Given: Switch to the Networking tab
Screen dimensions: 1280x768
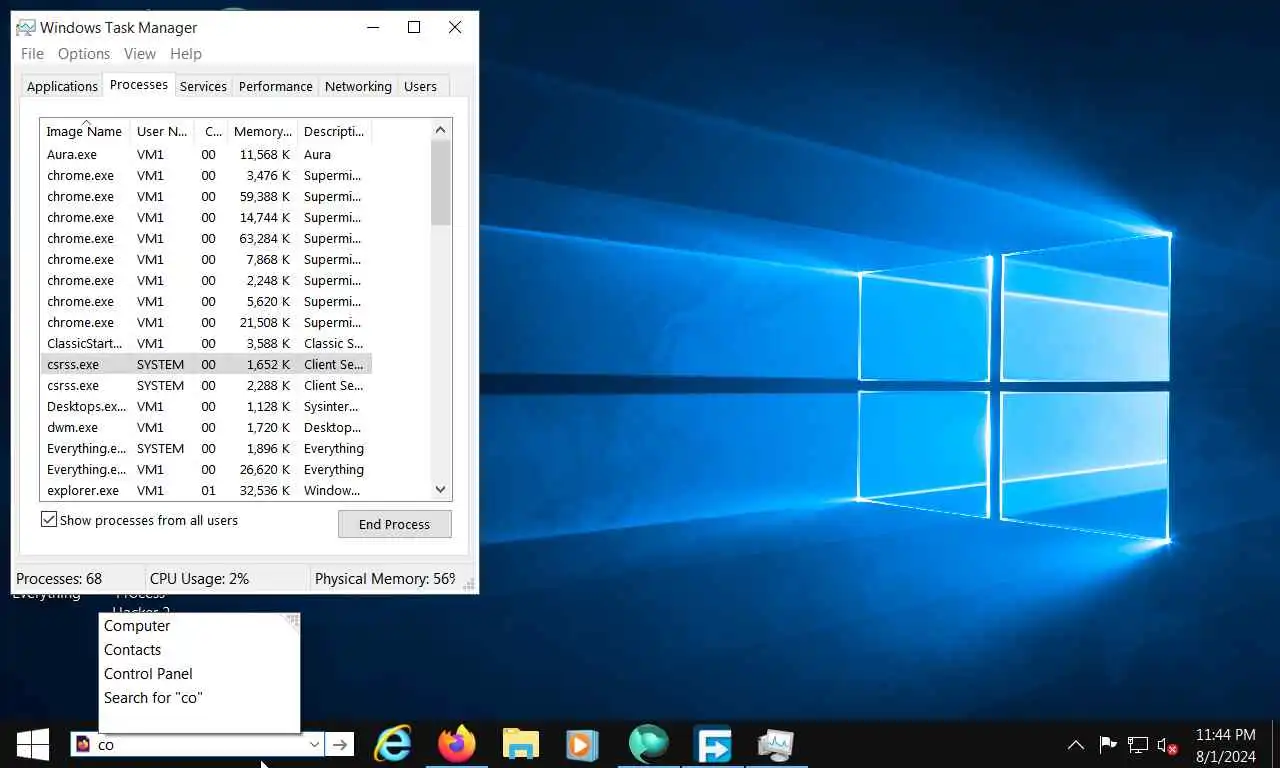Looking at the screenshot, I should [358, 86].
